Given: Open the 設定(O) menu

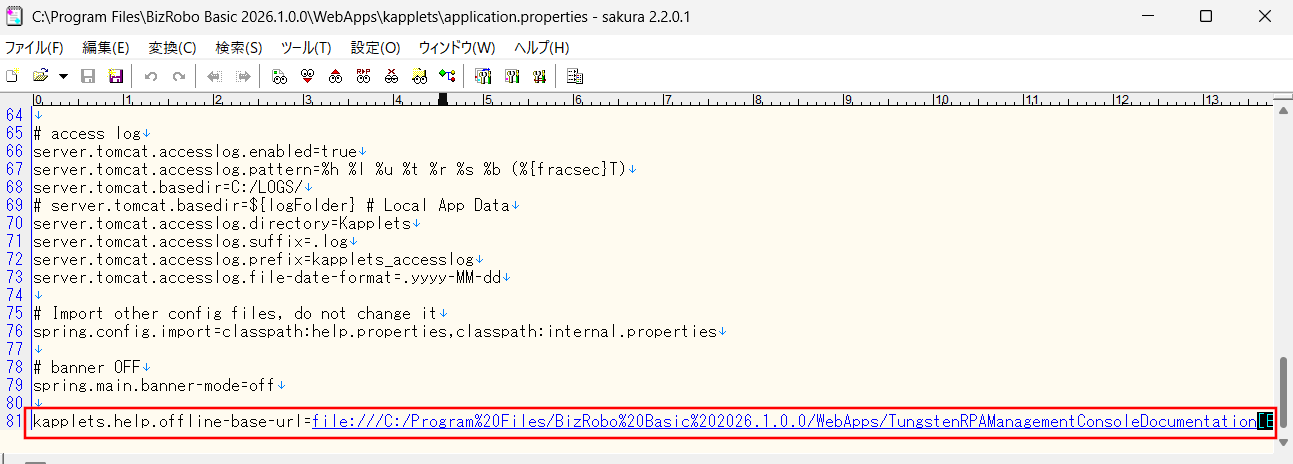Looking at the screenshot, I should pyautogui.click(x=375, y=48).
